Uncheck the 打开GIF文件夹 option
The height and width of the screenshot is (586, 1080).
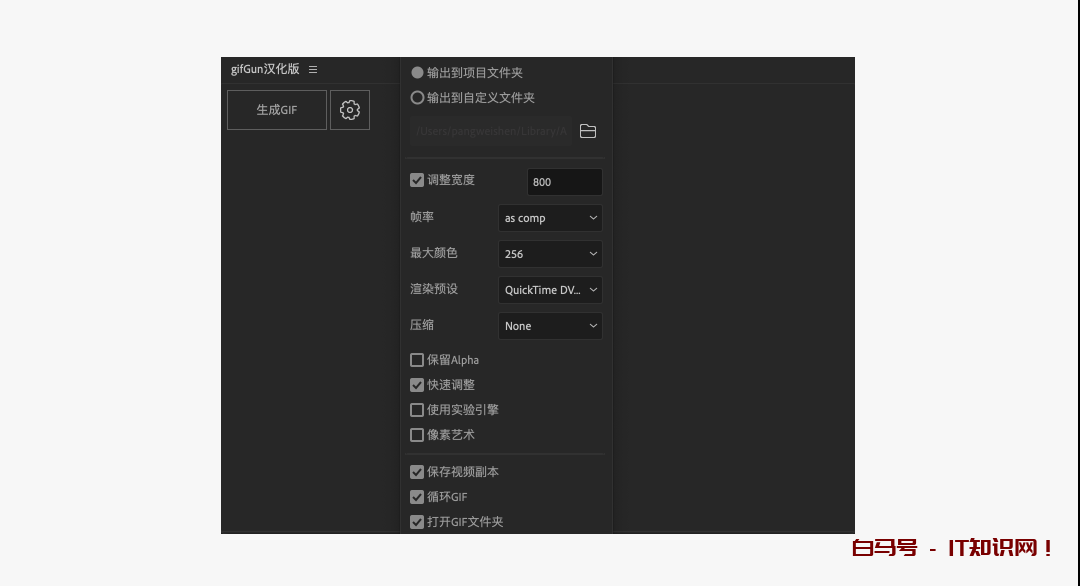(x=416, y=521)
